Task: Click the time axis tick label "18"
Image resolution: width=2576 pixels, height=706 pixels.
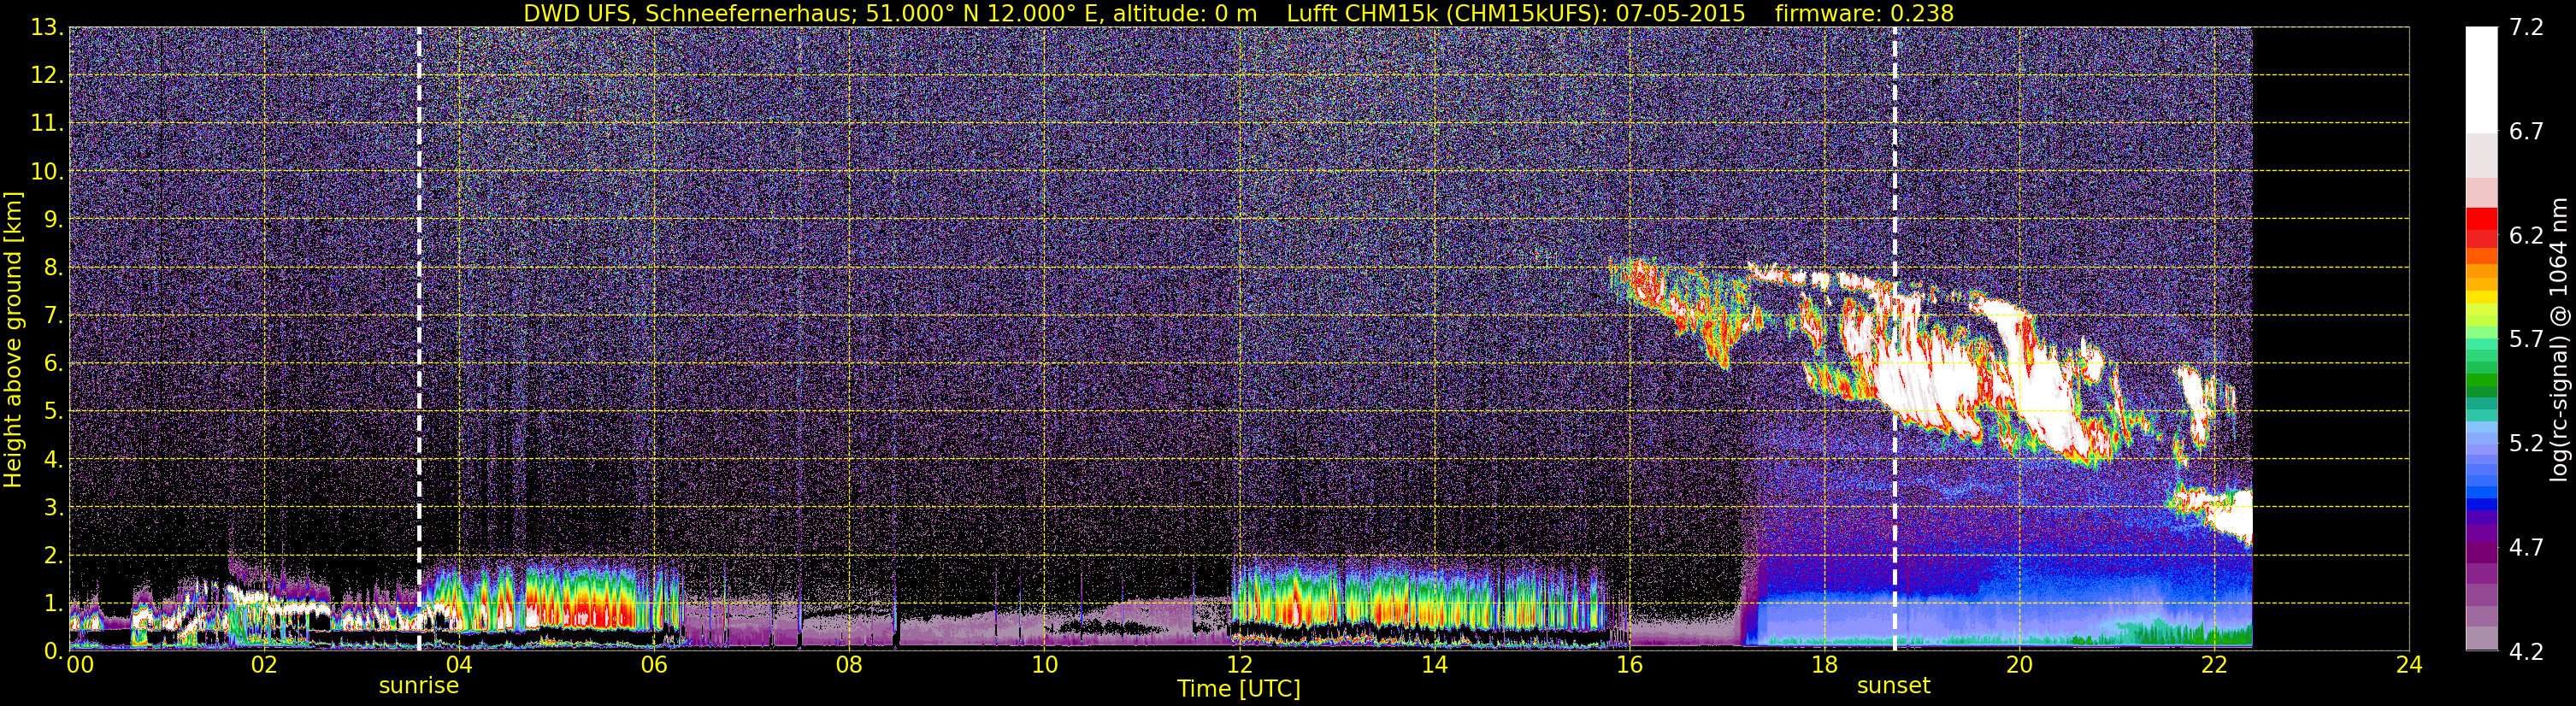Action: click(x=1824, y=666)
